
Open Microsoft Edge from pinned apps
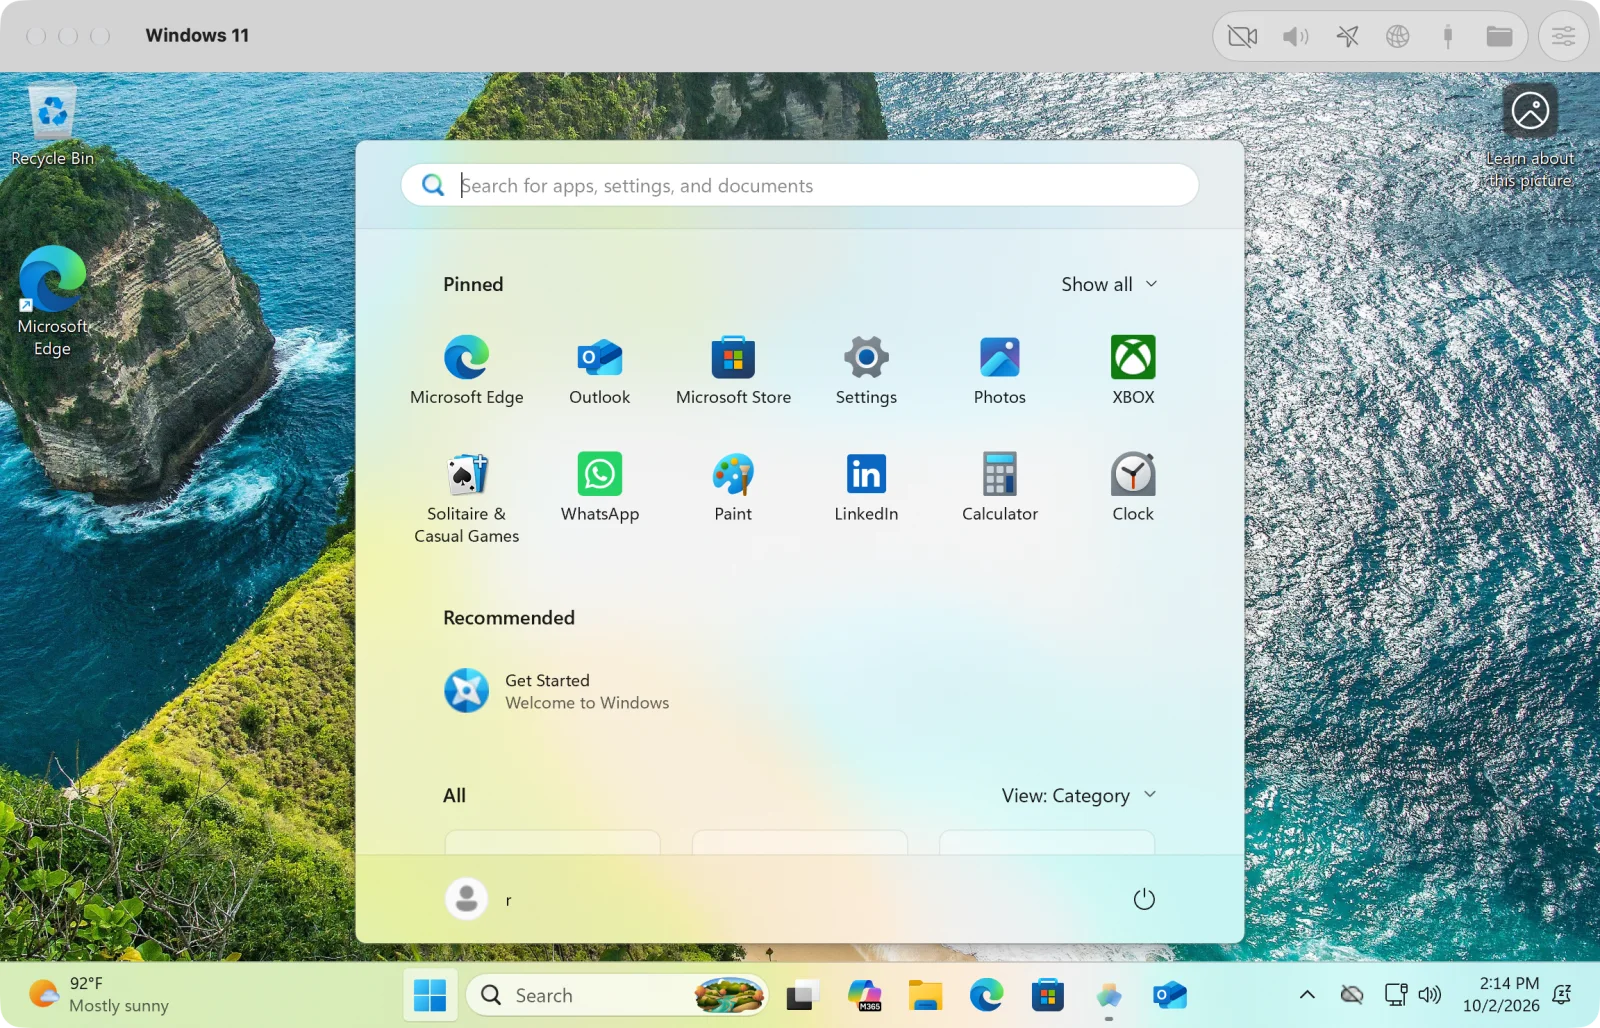click(x=466, y=370)
